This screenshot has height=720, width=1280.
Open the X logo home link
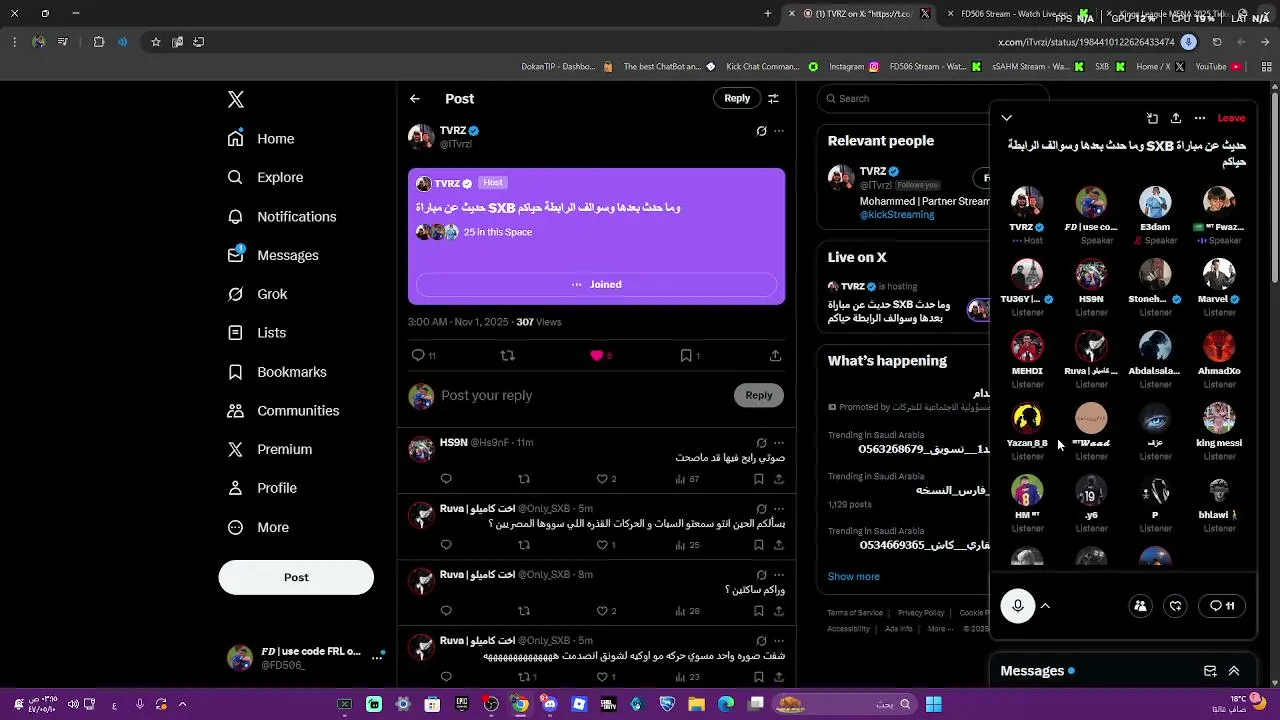pyautogui.click(x=236, y=99)
